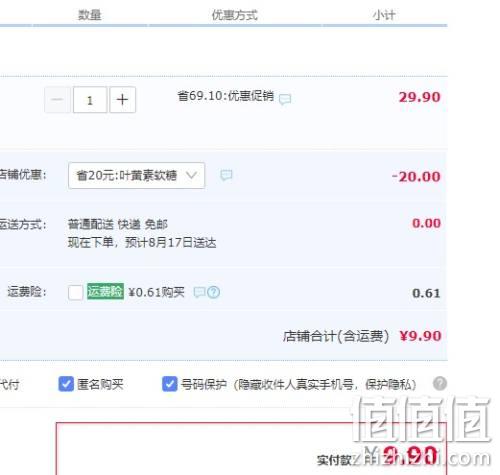Image resolution: width=500 pixels, height=475 pixels.
Task: Click the 普通配送 快递 免邮 shipping text
Action: [117, 224]
